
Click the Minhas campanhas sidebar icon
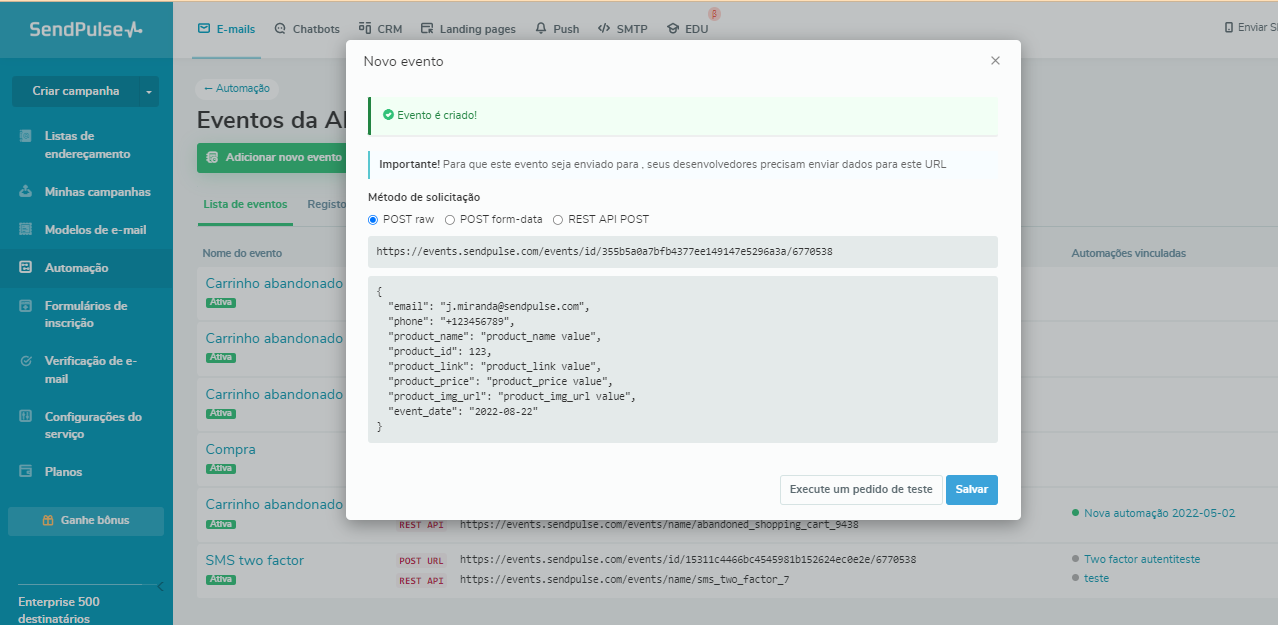click(26, 192)
